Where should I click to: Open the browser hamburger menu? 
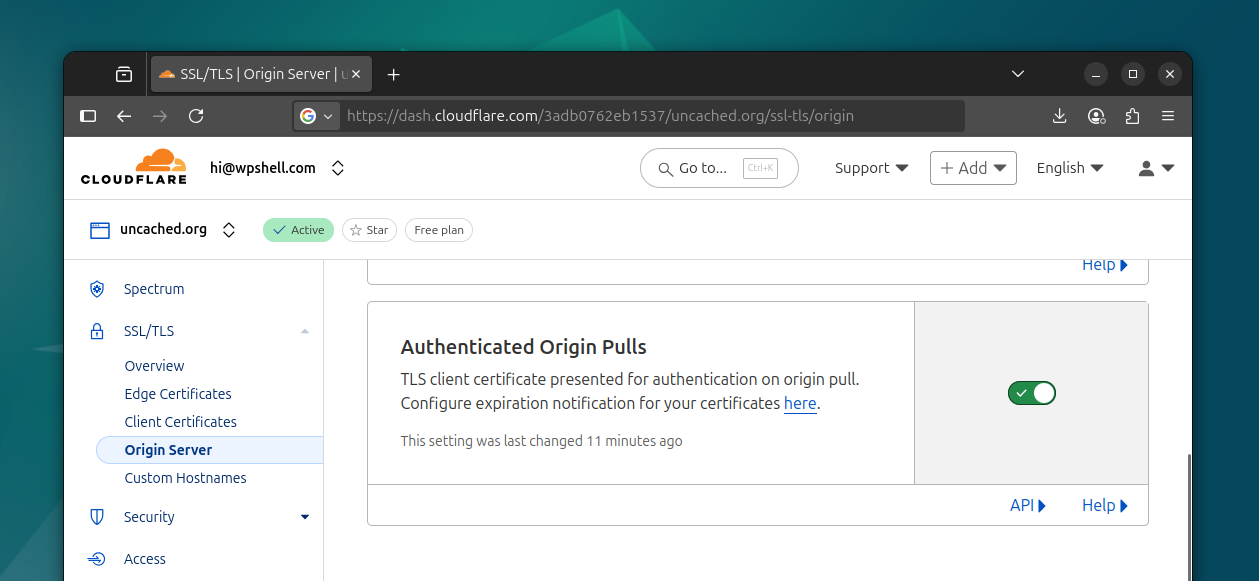point(1168,116)
